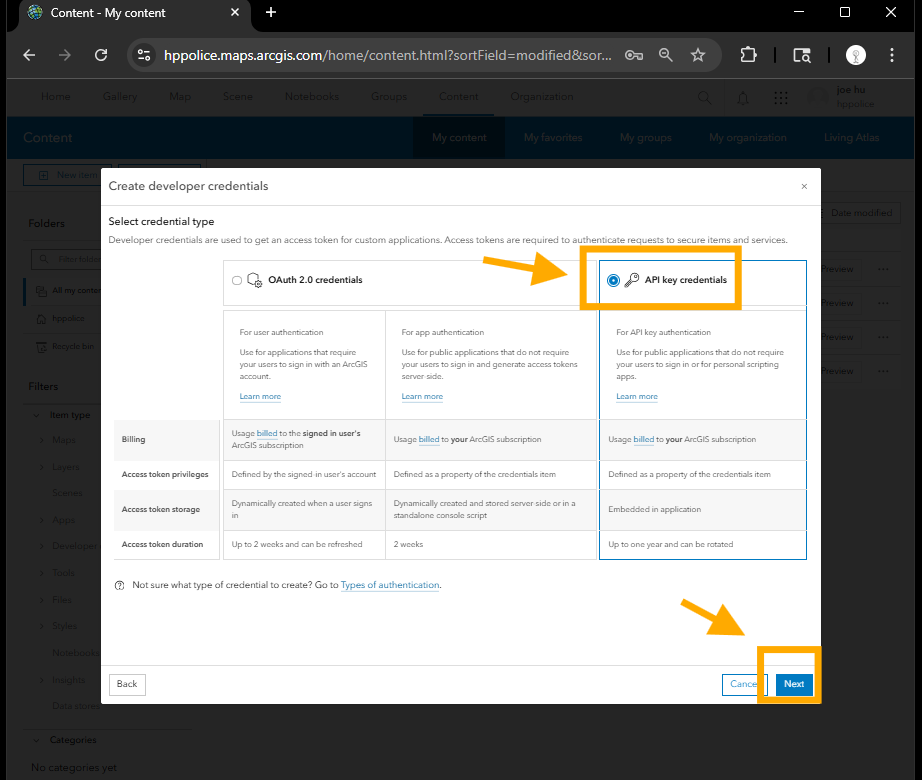The width and height of the screenshot is (922, 780).
Task: Expand the Styles item type filter
Action: click(x=42, y=626)
